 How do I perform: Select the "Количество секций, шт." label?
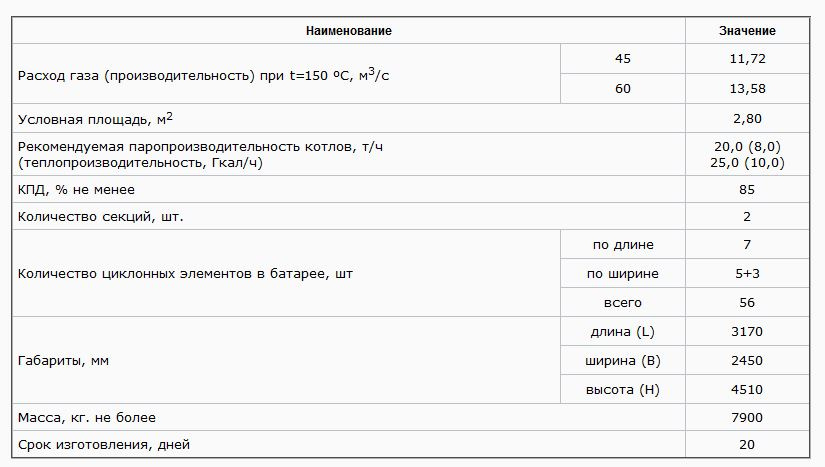pos(101,216)
